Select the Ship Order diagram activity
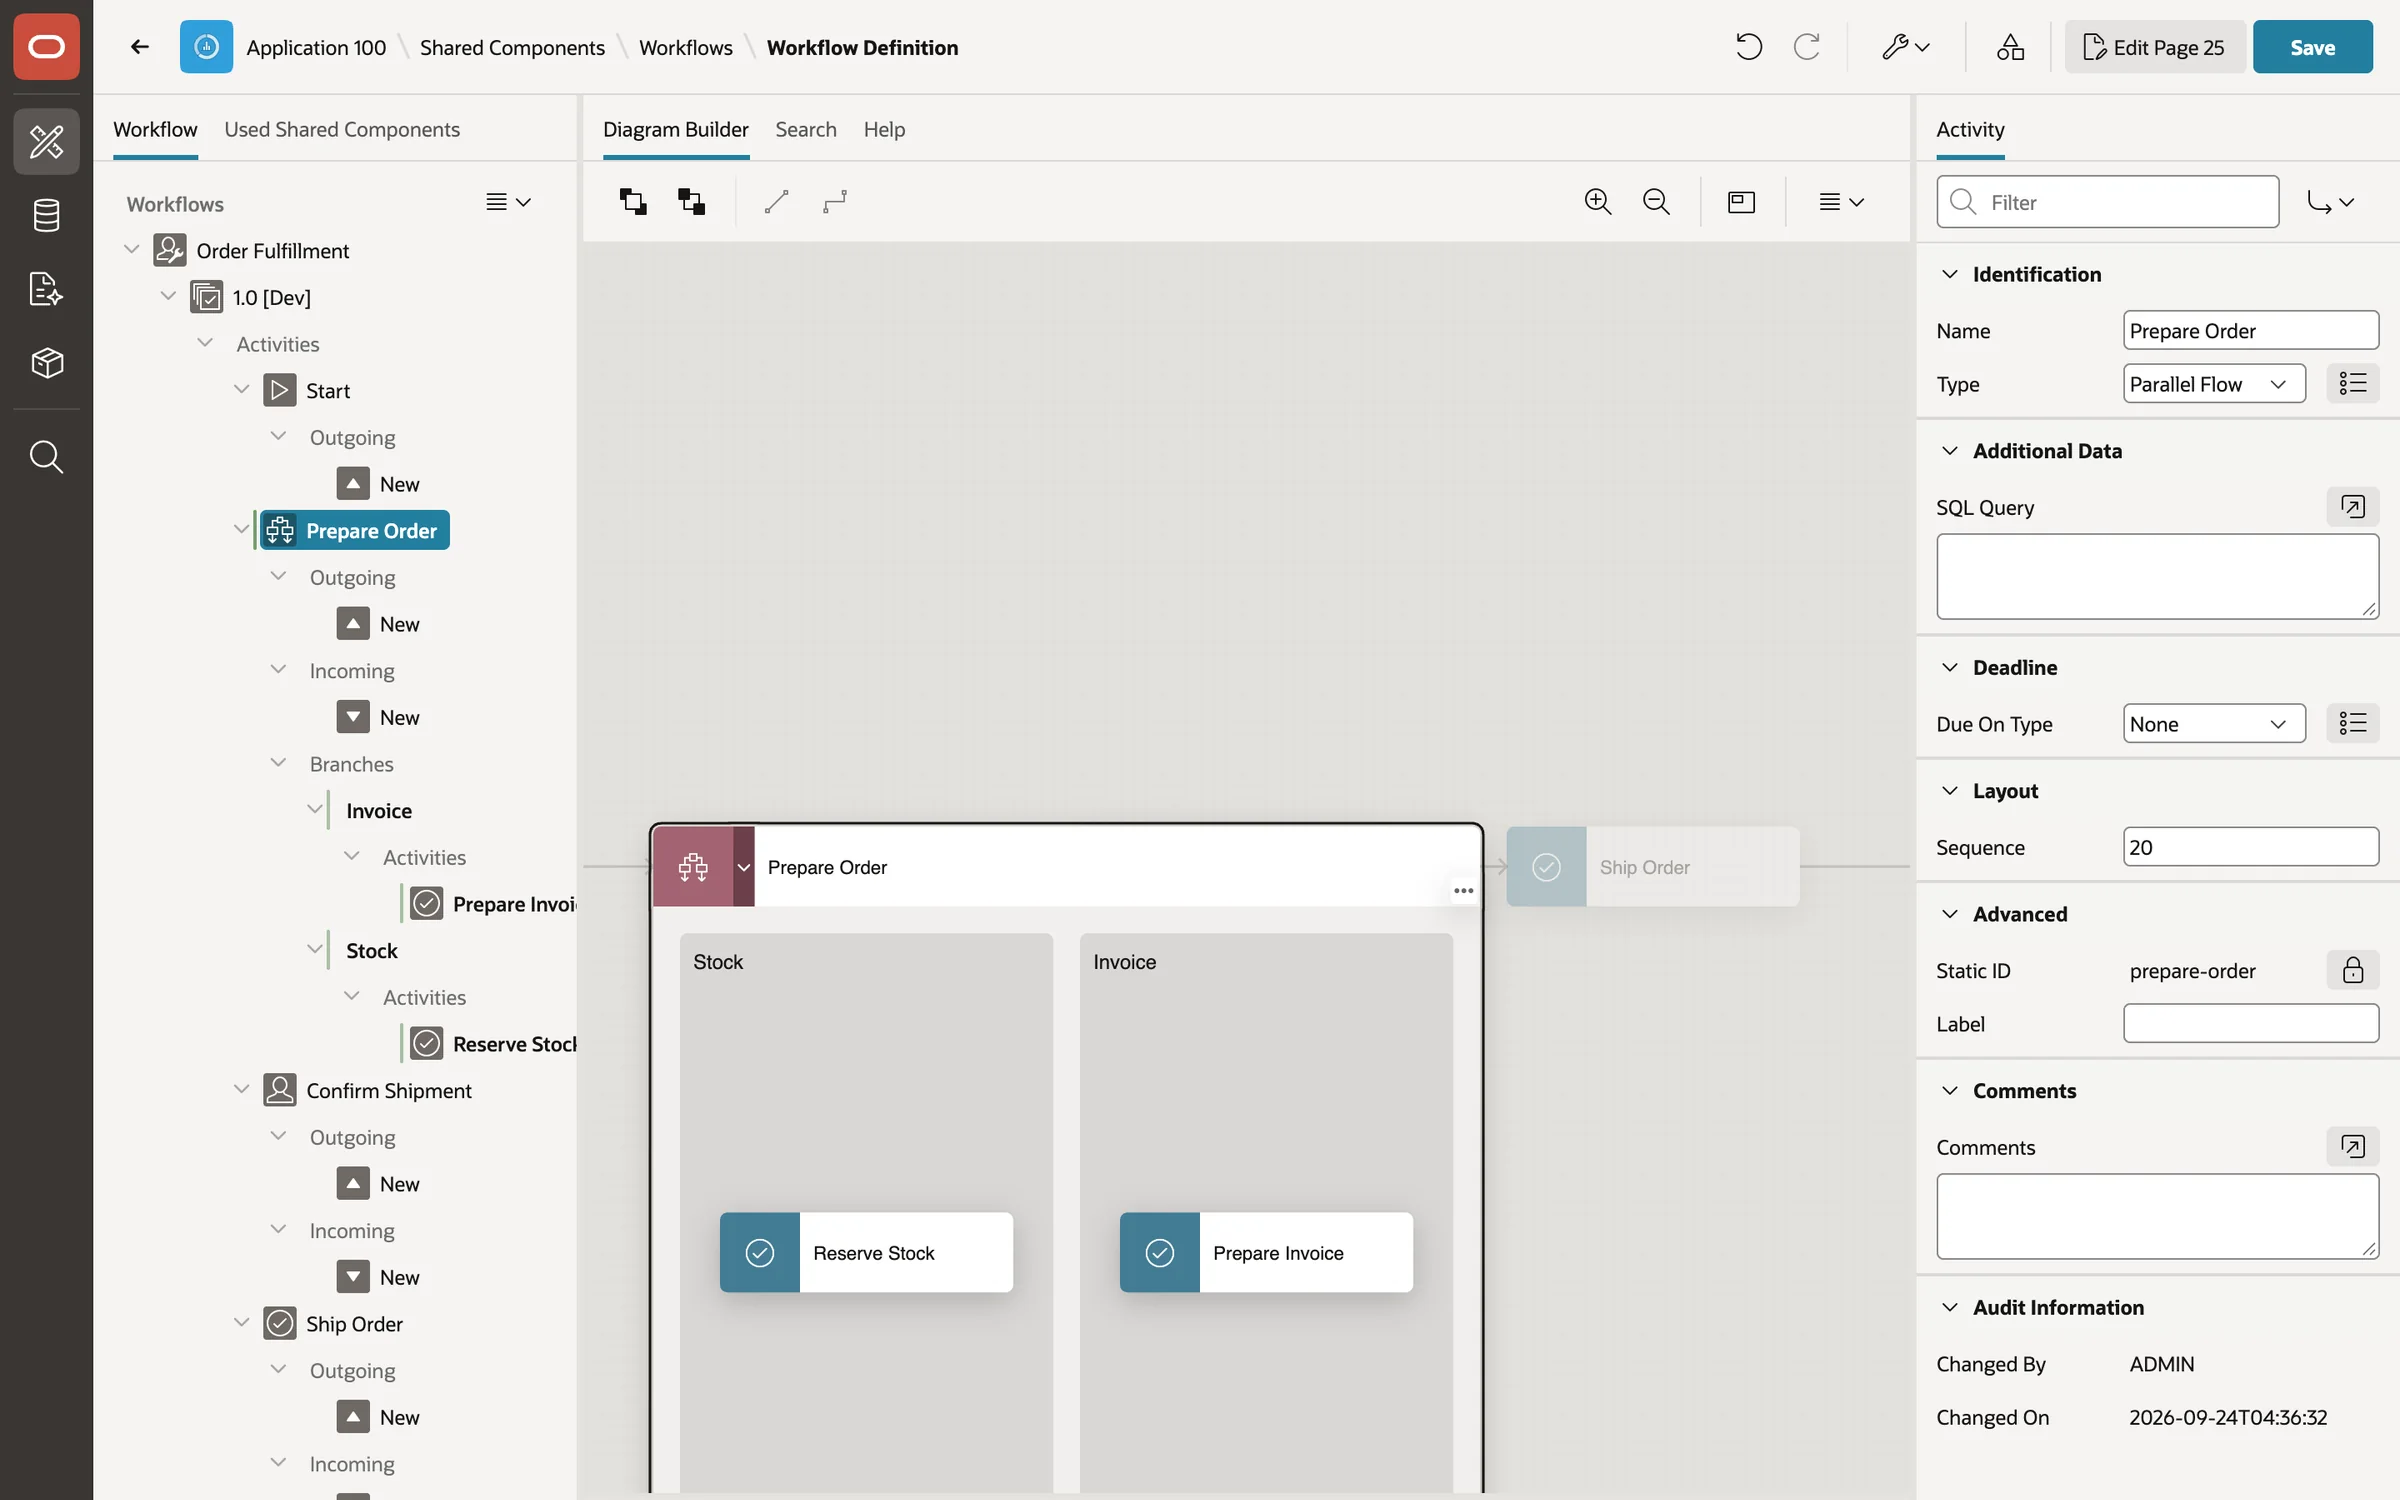 (x=1652, y=867)
